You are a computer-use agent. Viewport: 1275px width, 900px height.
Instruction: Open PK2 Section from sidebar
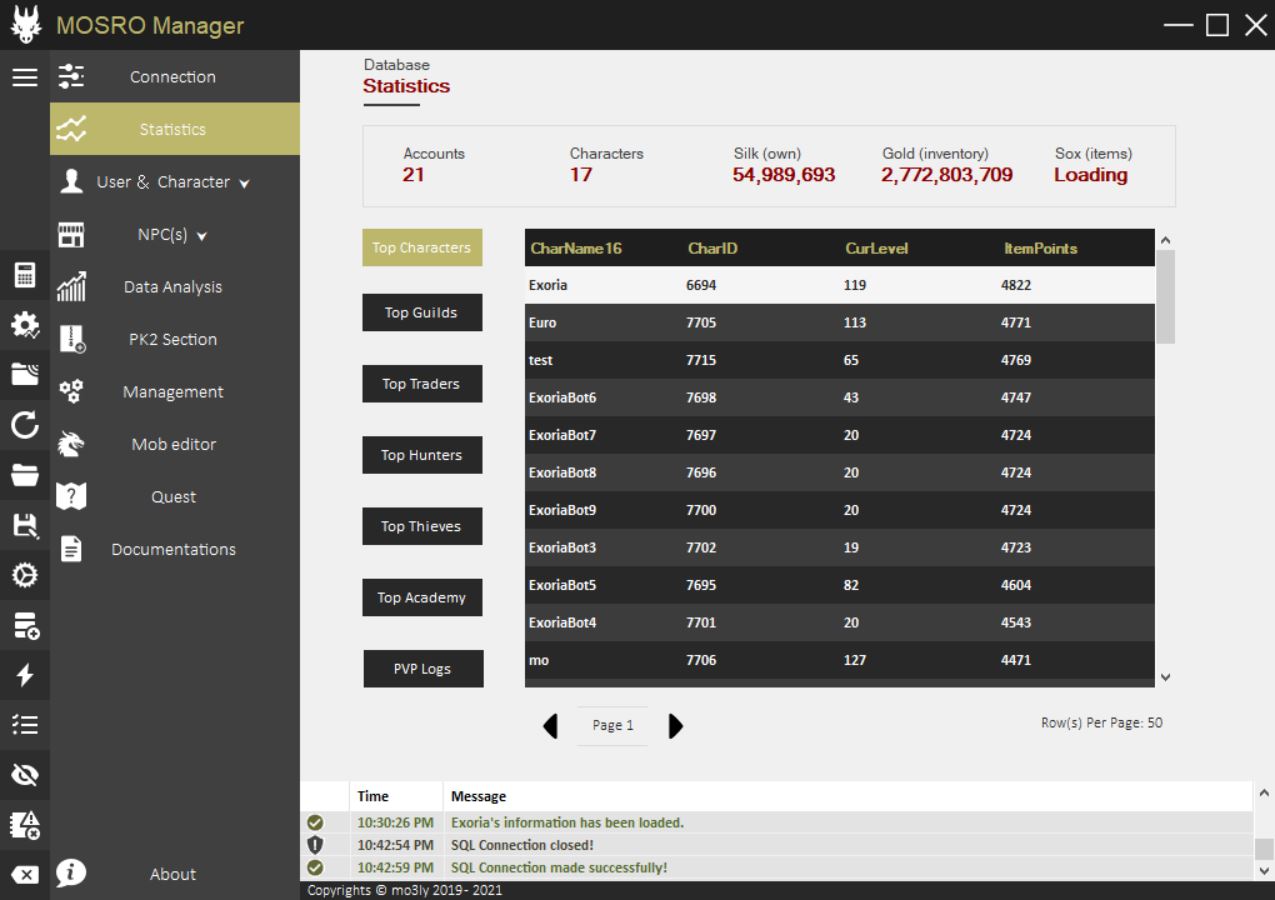tap(173, 339)
